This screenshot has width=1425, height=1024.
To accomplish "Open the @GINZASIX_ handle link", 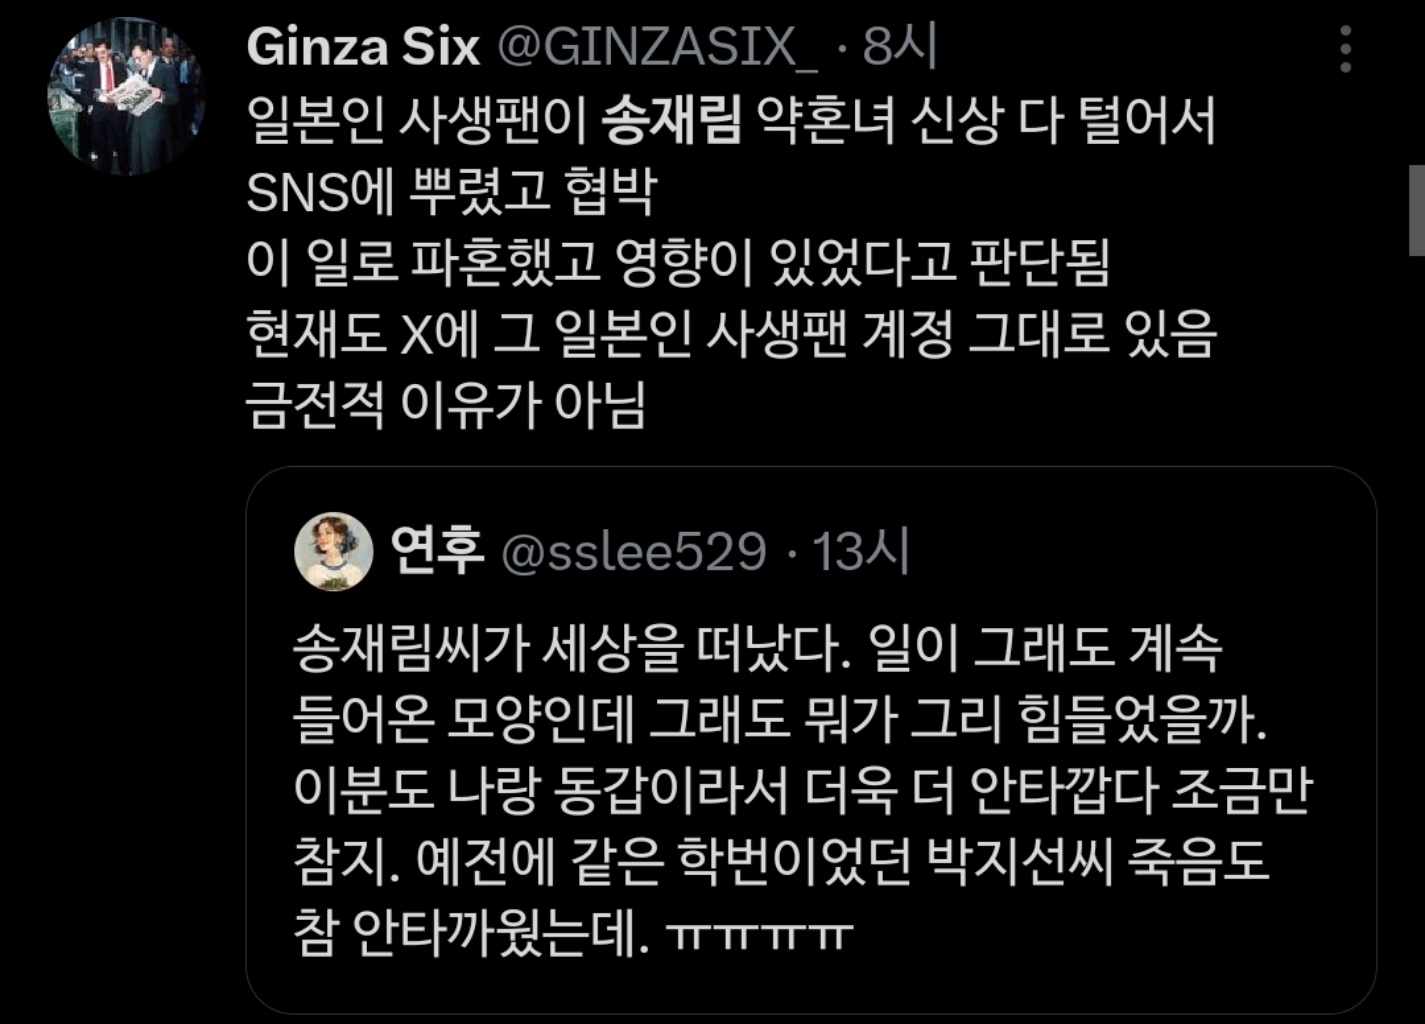I will pyautogui.click(x=657, y=47).
